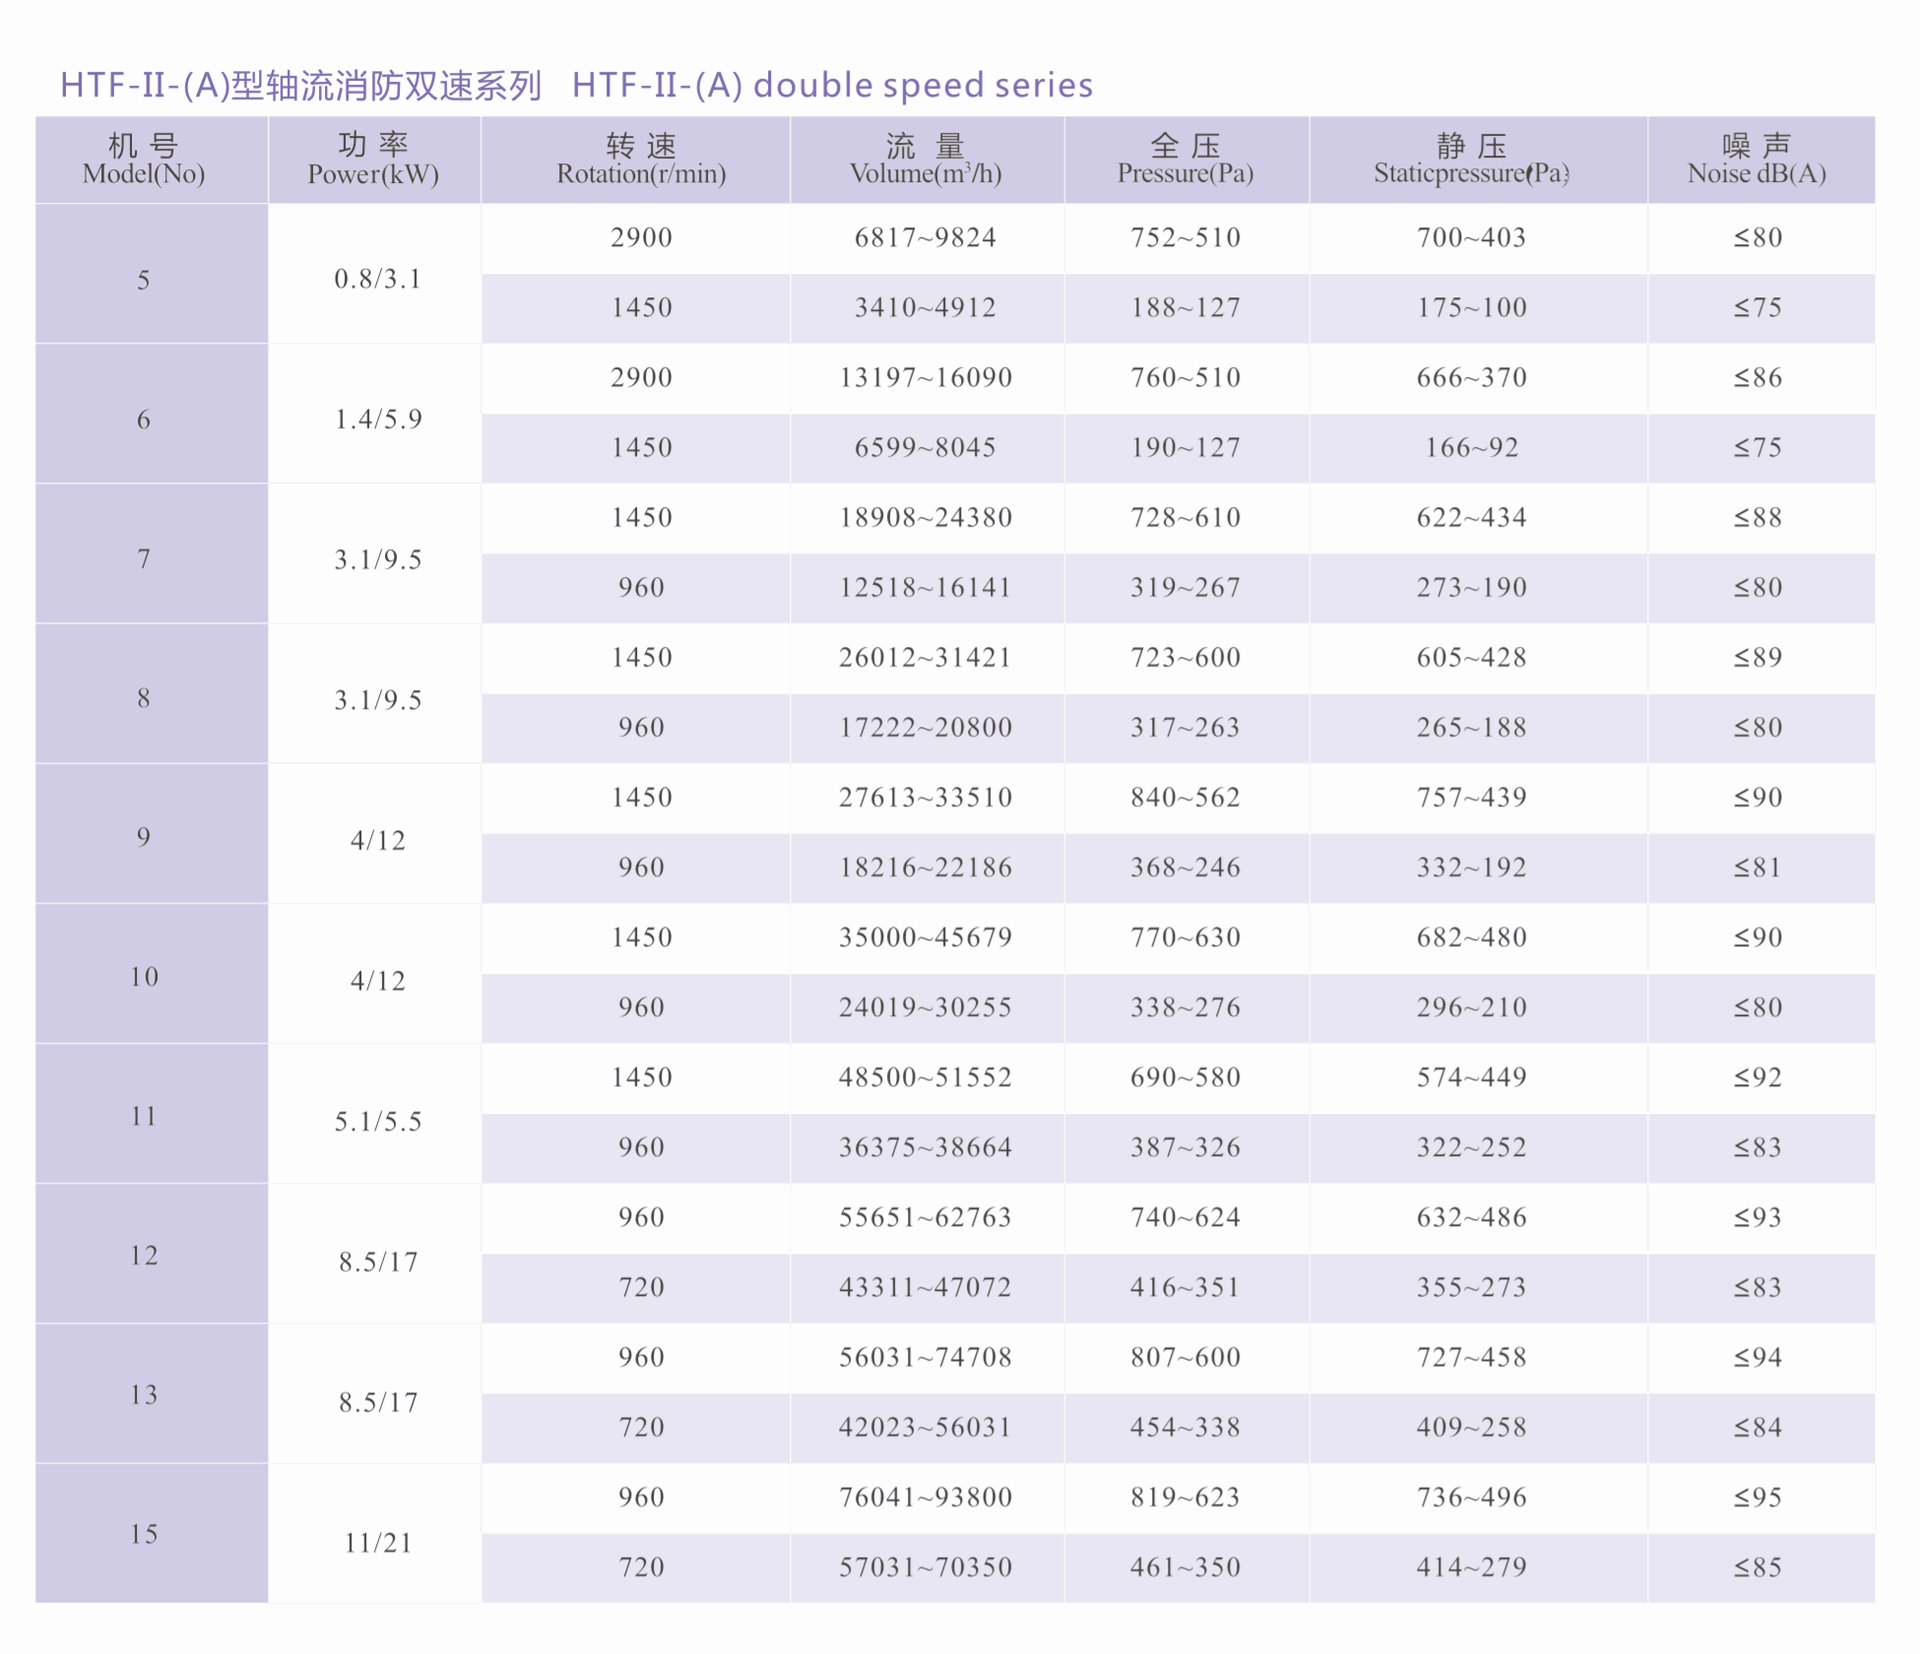This screenshot has width=1920, height=1654.
Task: Click volume value 26012~31421
Action: (925, 658)
